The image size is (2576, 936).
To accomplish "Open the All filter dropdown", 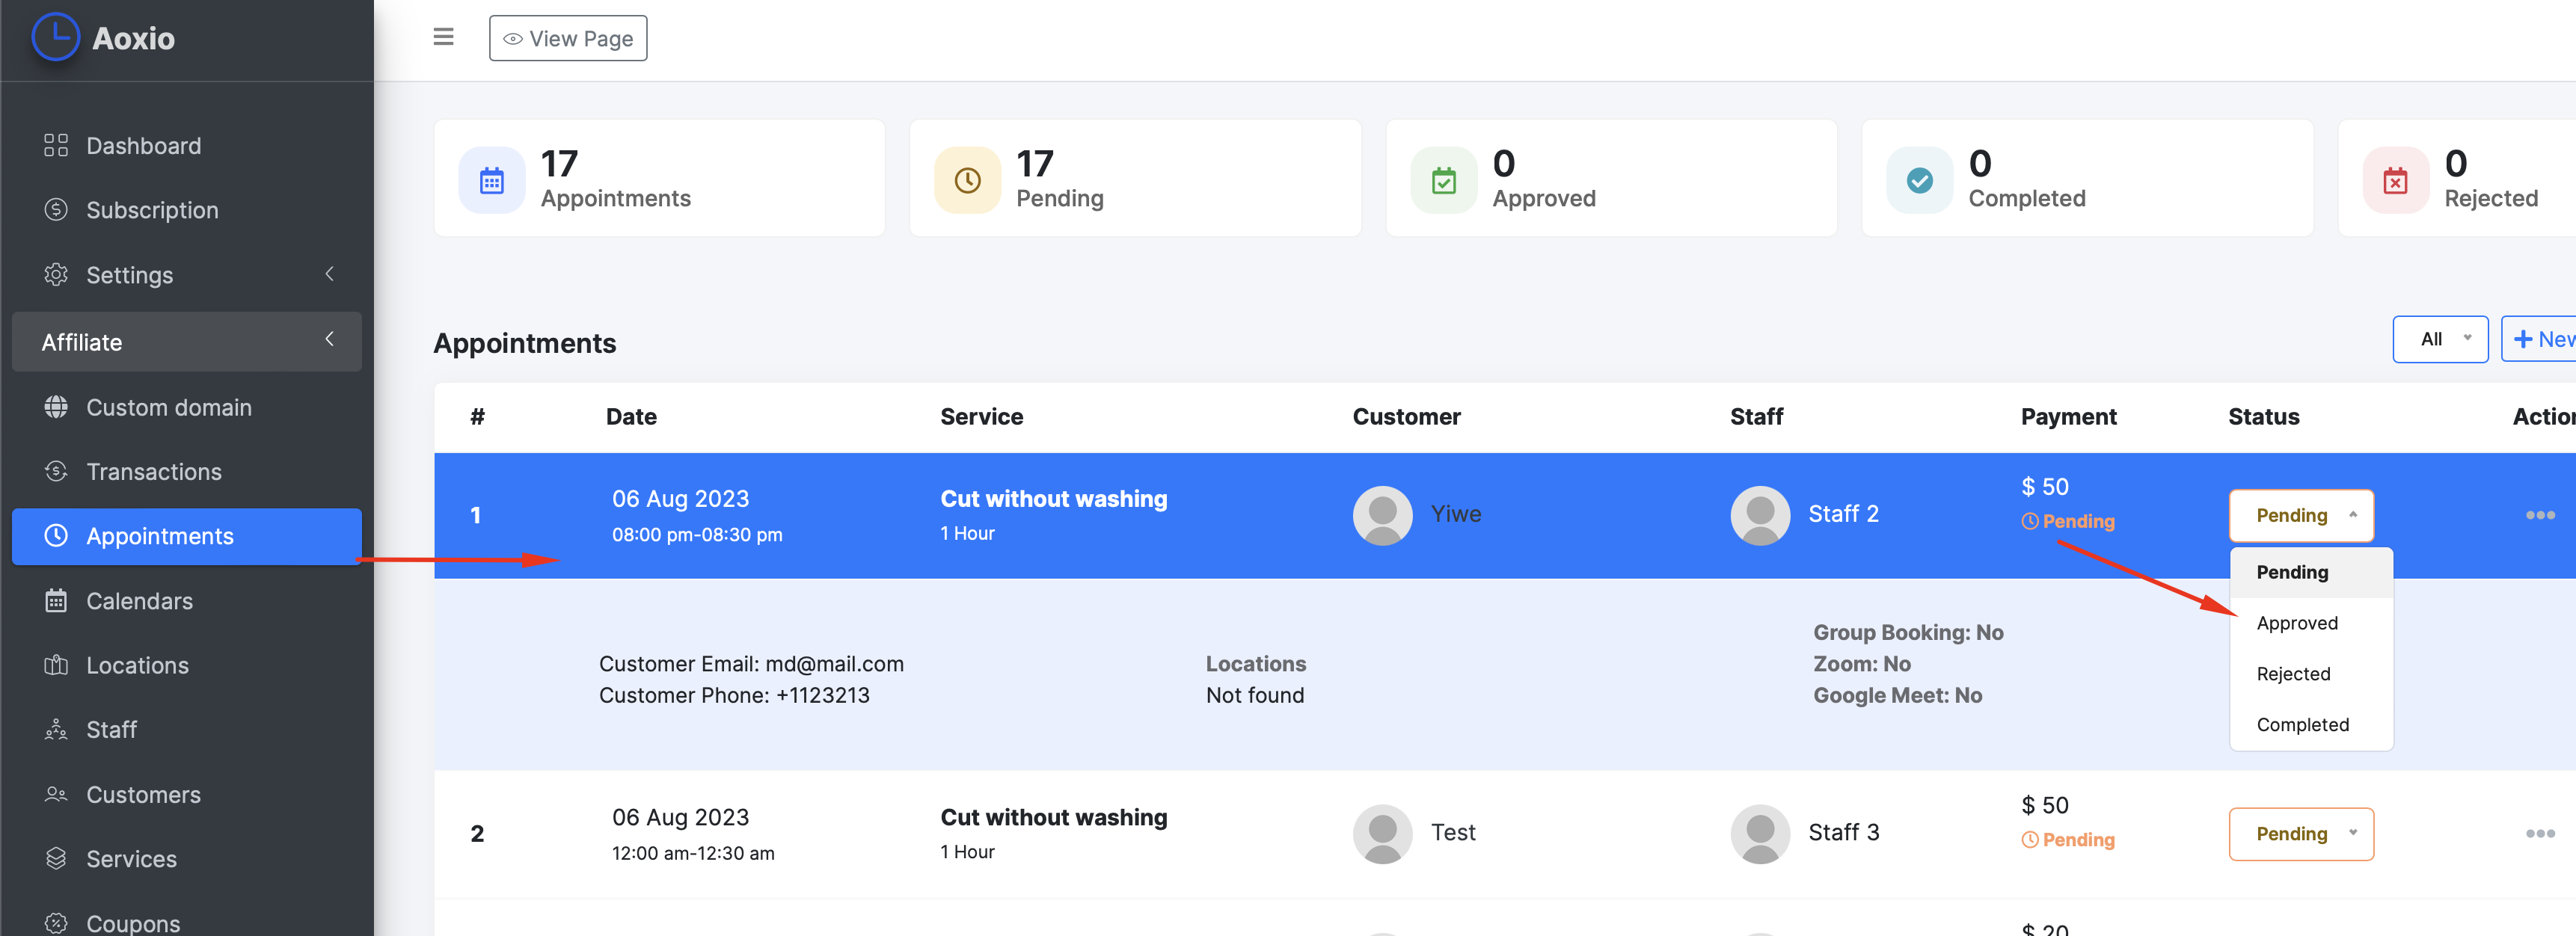I will click(2440, 340).
